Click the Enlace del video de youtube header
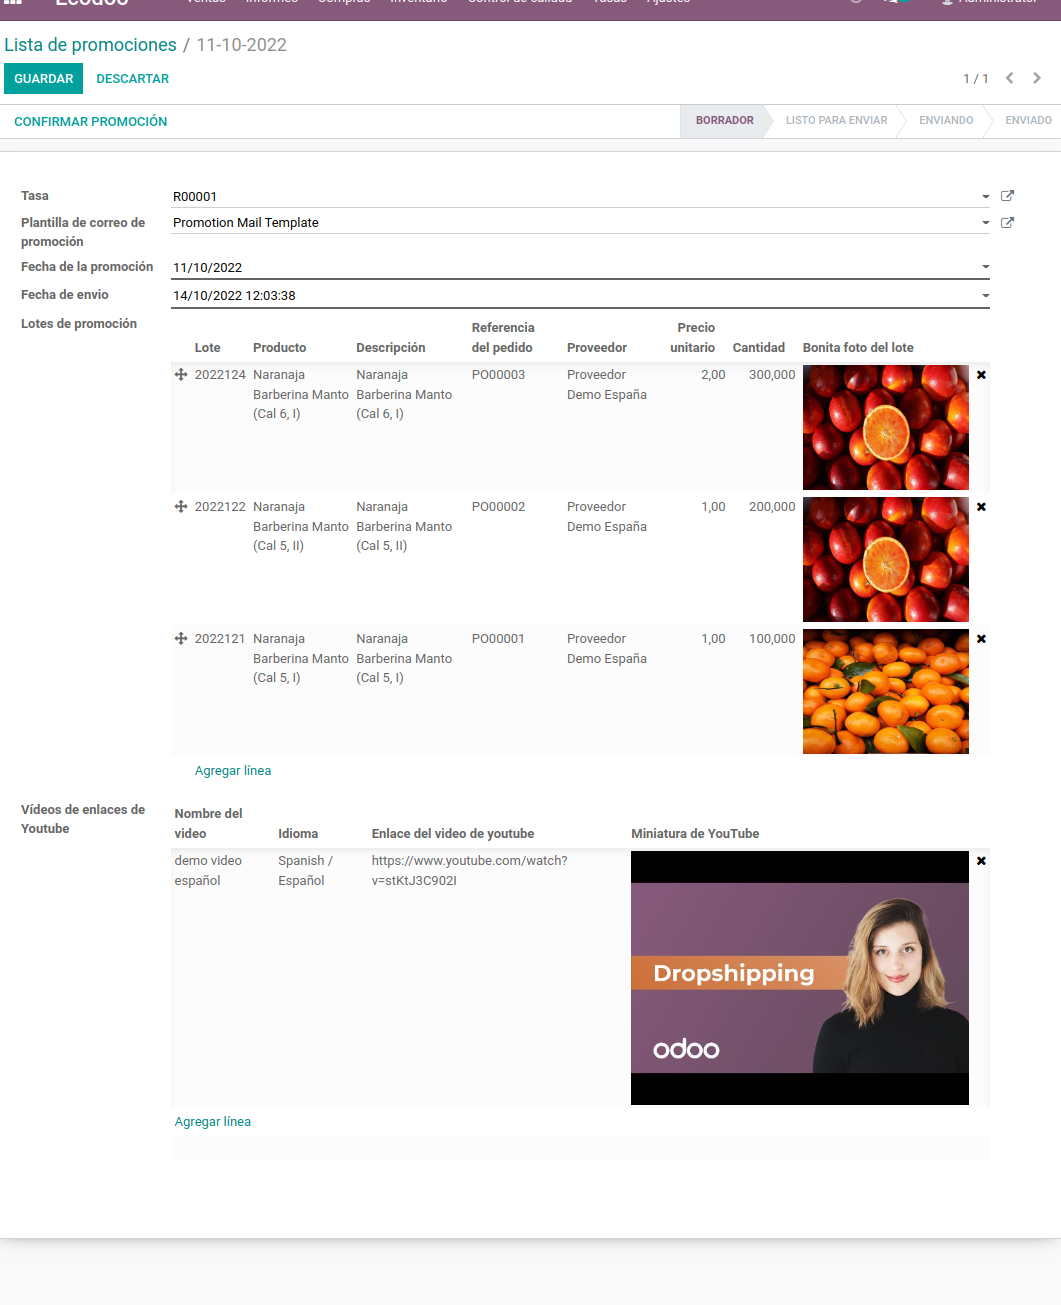Viewport: 1061px width, 1305px height. 453,834
